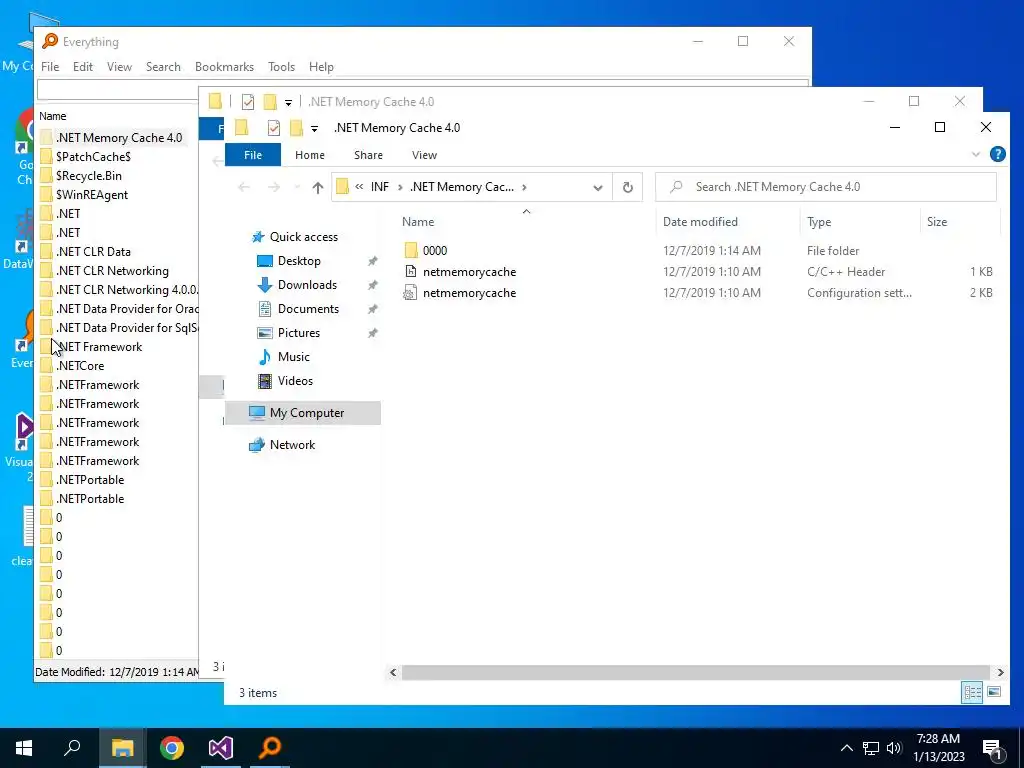Select $PatchCache$ in Everything results

(93, 157)
